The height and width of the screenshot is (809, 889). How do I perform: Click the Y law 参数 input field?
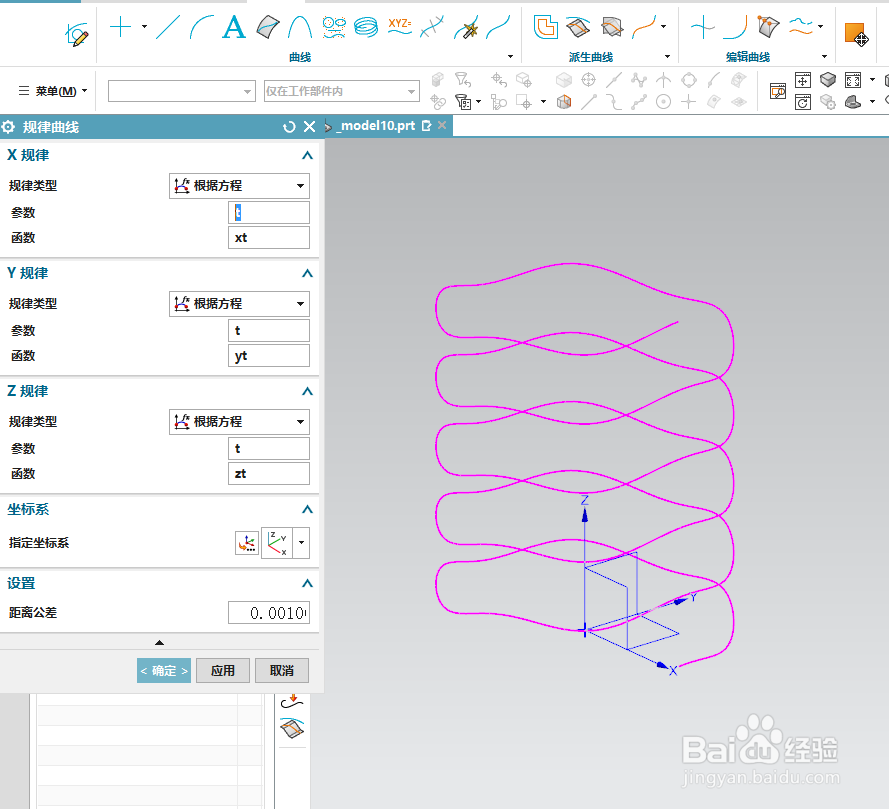point(269,331)
